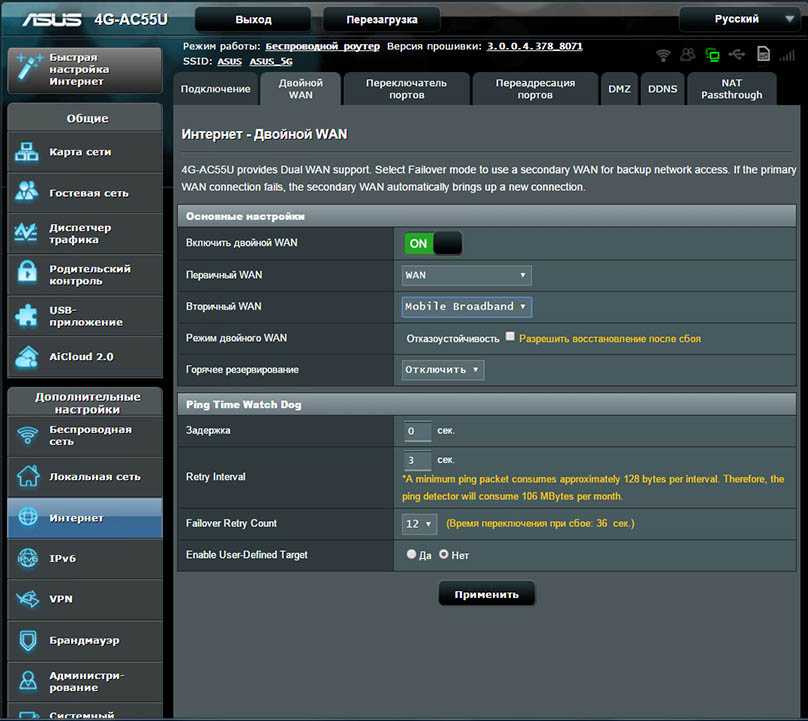Click the Retry Interval seconds input field
Viewport: 808px width, 721px height.
(417, 460)
